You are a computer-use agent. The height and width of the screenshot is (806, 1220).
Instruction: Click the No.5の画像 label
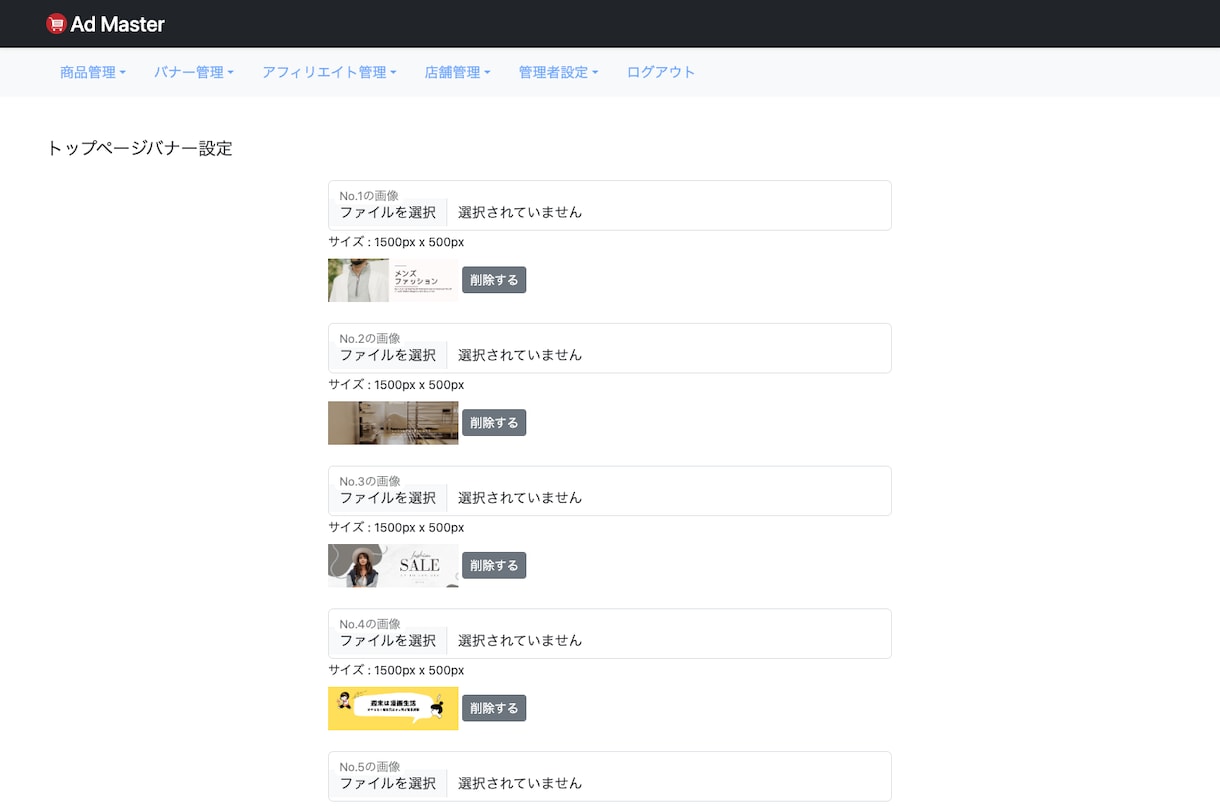[369, 767]
